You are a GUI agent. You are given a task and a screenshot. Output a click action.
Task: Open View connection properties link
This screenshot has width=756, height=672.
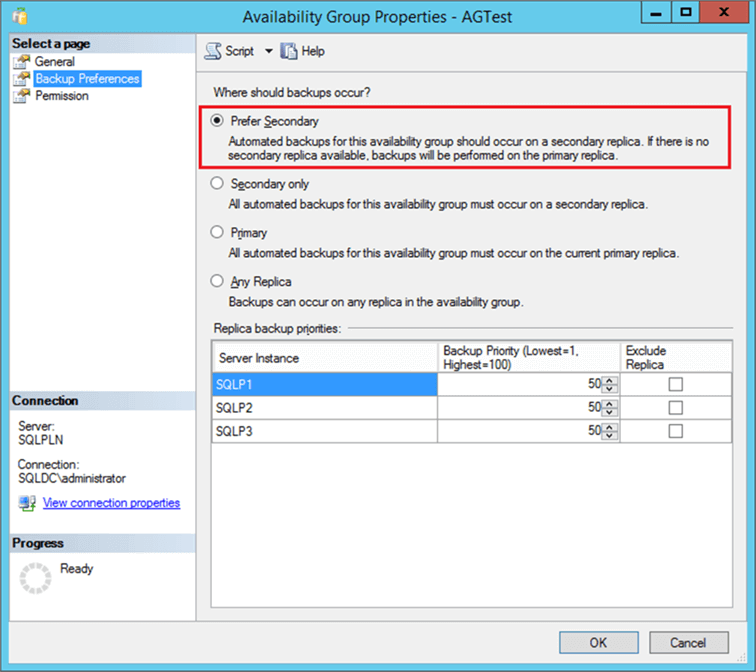[111, 503]
